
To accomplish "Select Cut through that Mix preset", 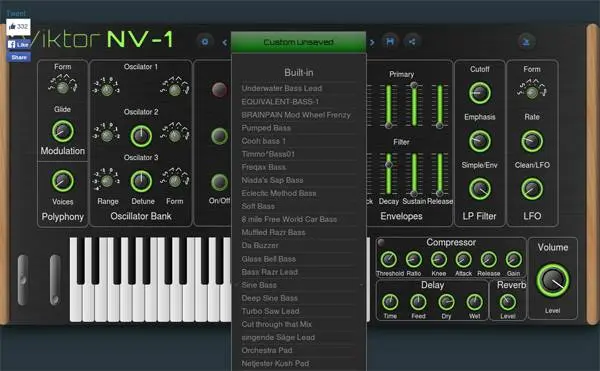I will click(x=298, y=324).
